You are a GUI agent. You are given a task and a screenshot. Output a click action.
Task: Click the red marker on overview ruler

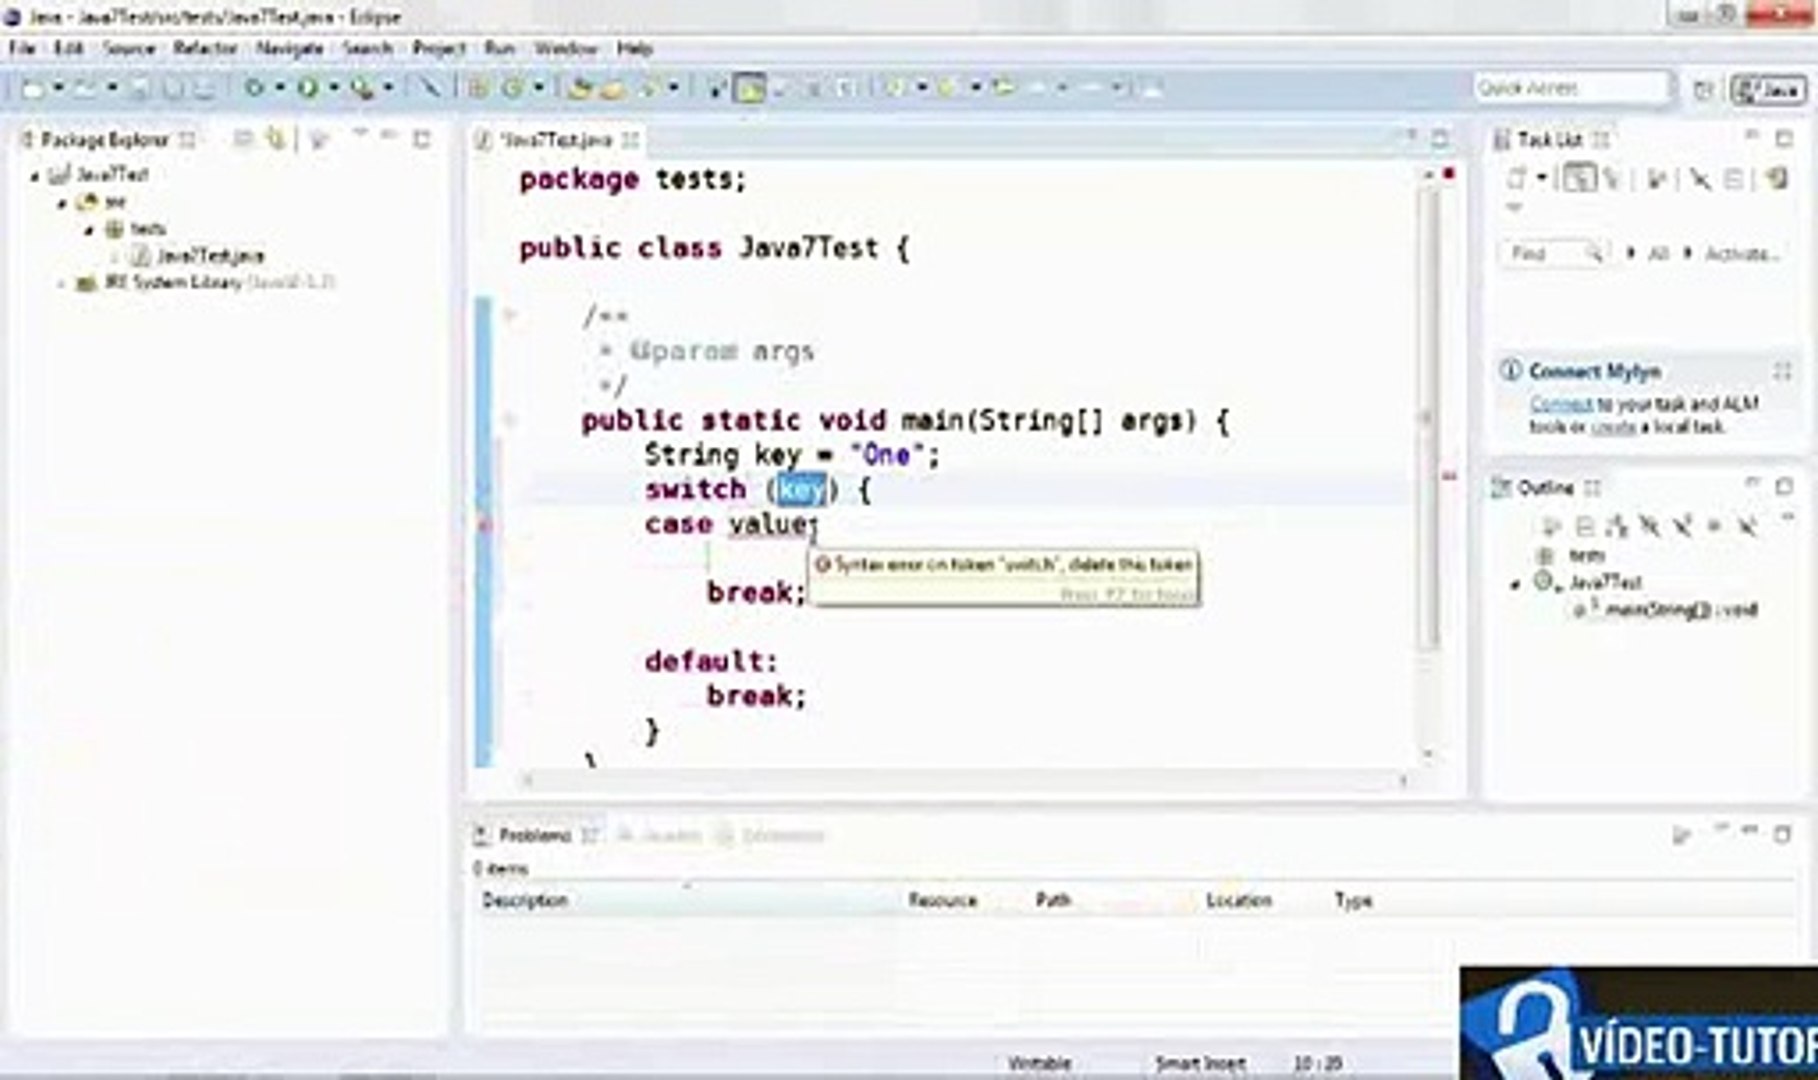(1449, 477)
